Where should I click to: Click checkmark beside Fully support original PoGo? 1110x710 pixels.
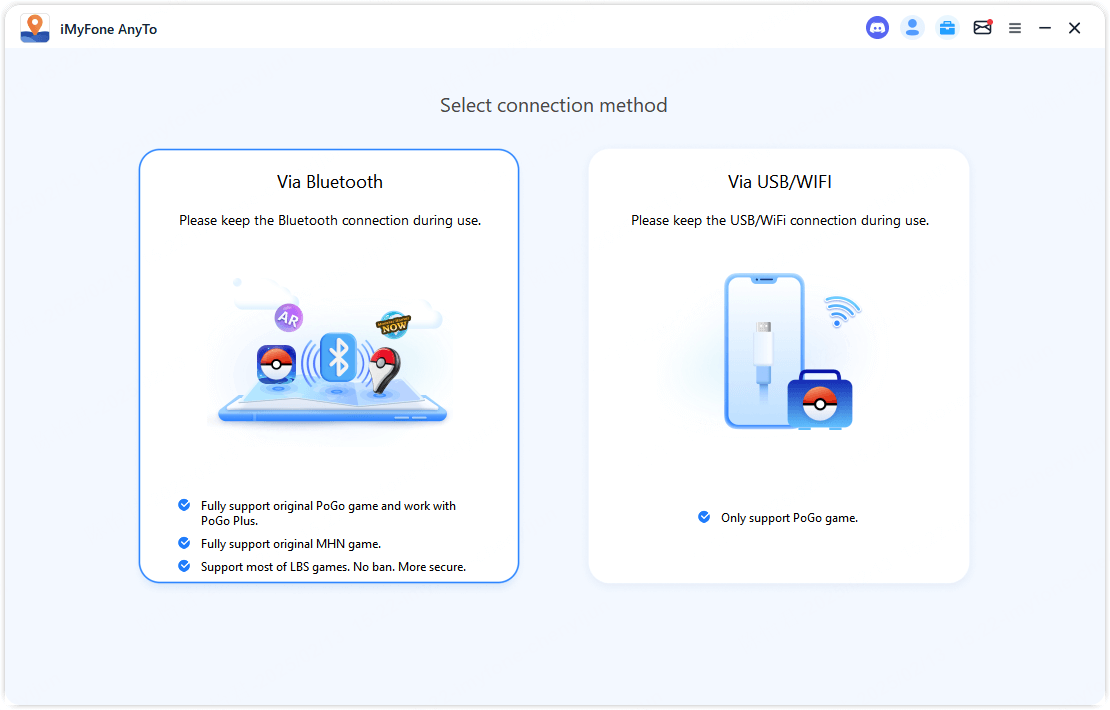184,506
